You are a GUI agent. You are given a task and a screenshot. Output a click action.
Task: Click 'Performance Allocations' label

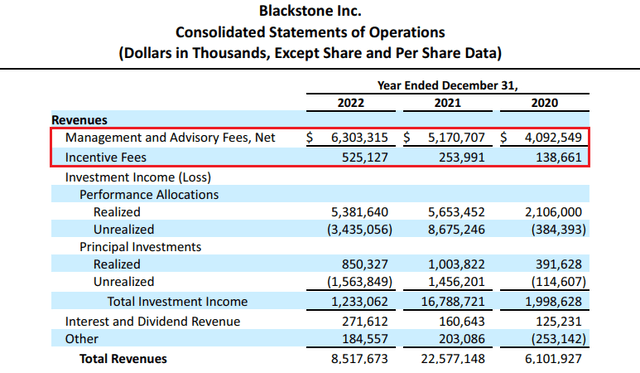(149, 195)
